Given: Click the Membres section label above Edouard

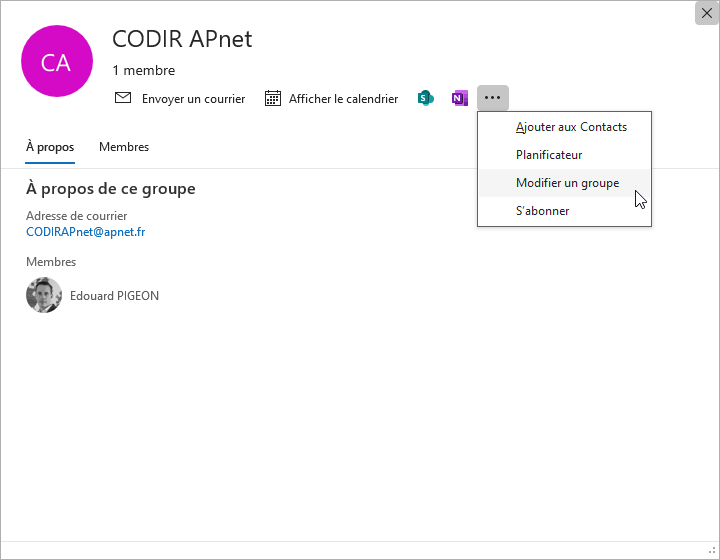Looking at the screenshot, I should (x=51, y=262).
